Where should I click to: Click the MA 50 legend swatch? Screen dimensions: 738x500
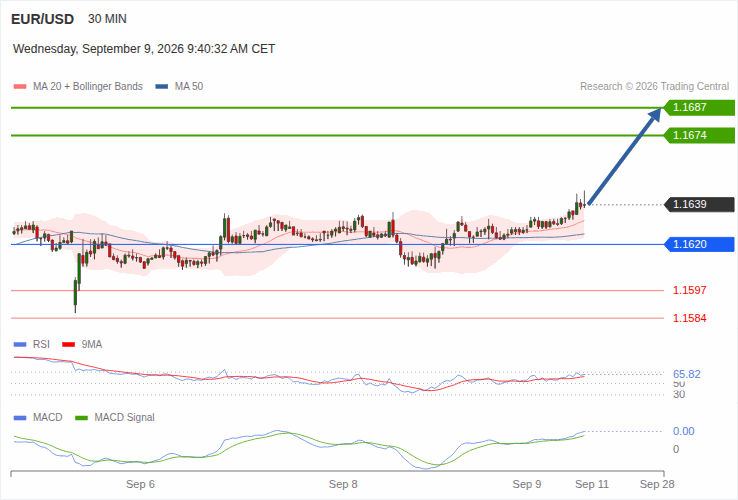tap(161, 87)
